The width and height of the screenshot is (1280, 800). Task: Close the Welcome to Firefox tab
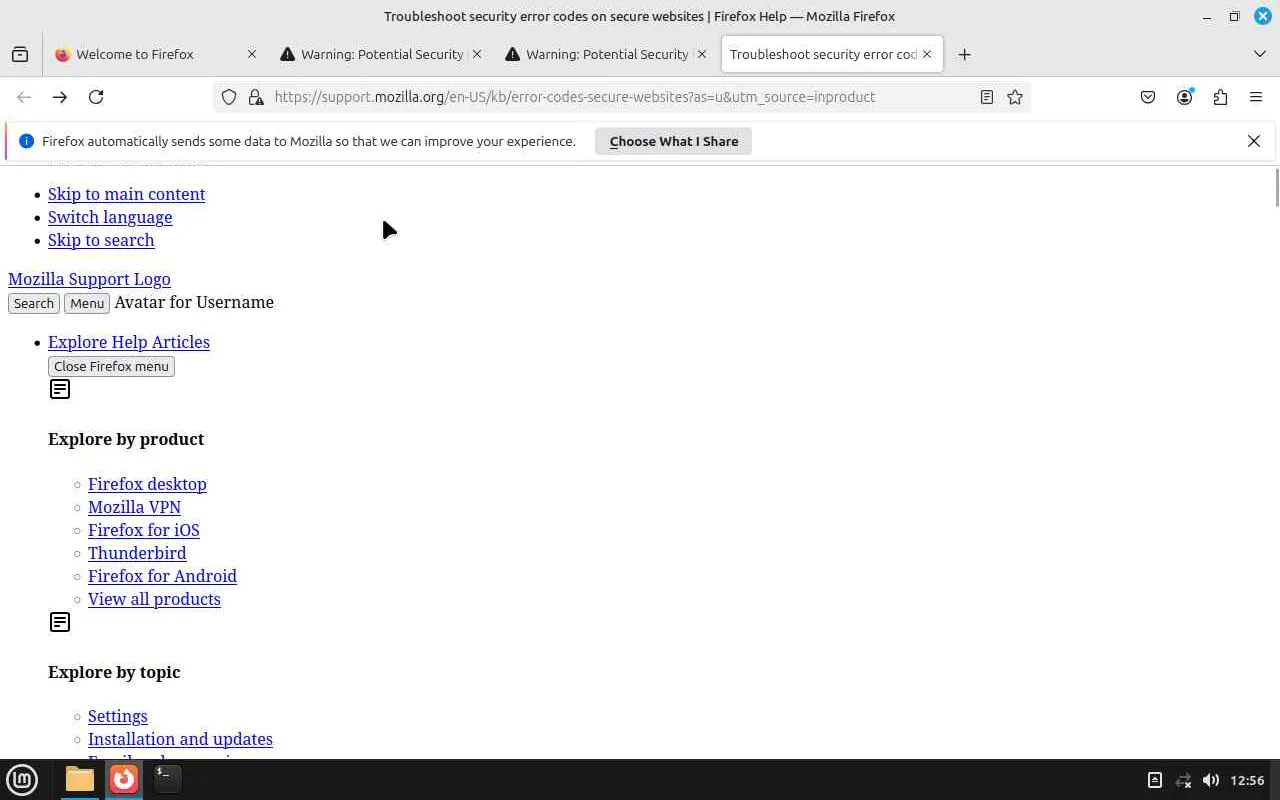click(252, 54)
